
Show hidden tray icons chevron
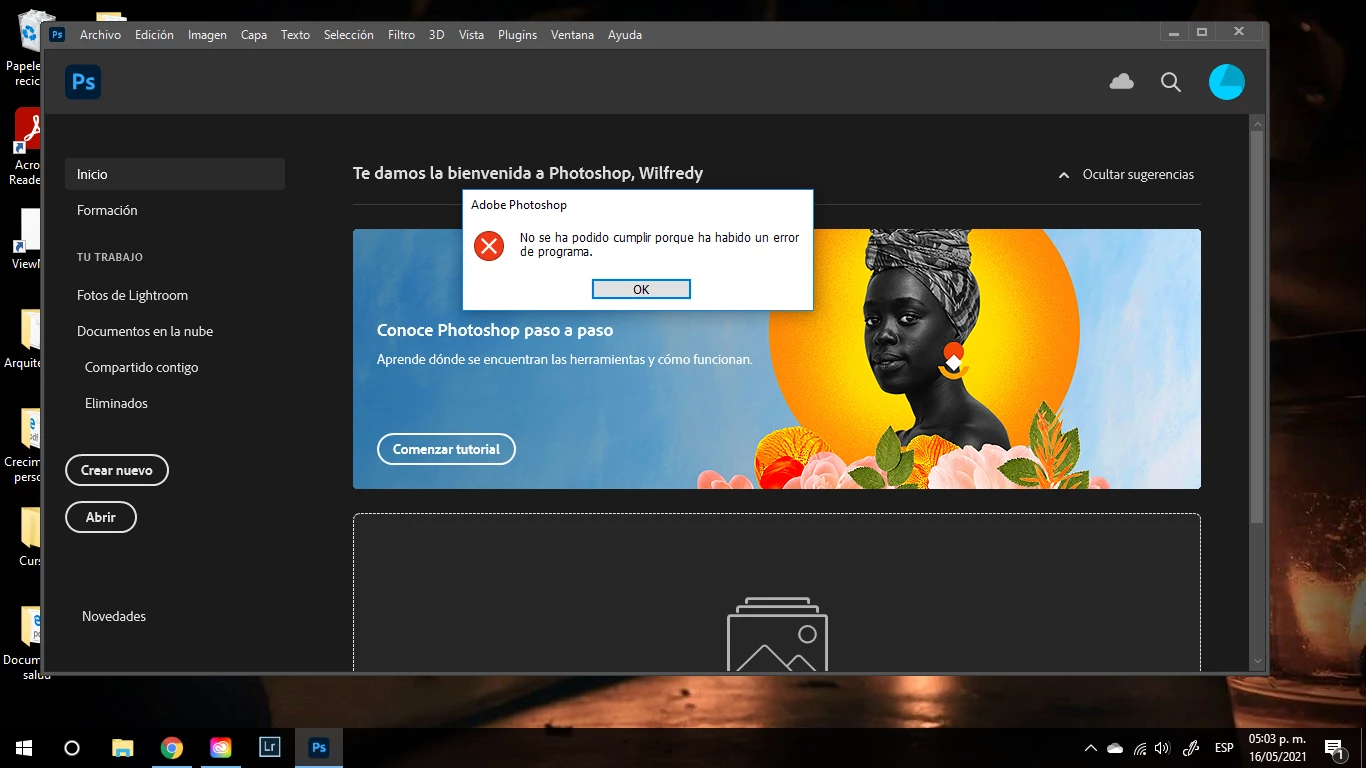pos(1091,748)
